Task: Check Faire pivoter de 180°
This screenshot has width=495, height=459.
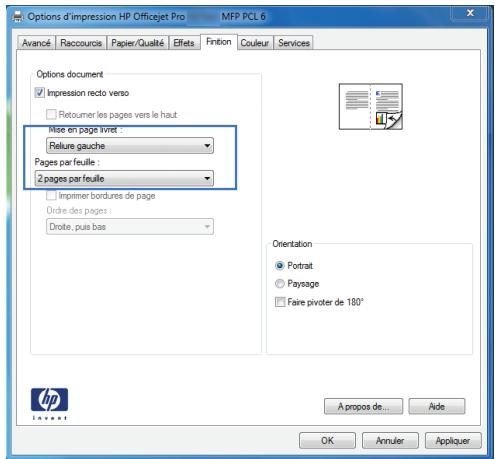Action: point(280,302)
